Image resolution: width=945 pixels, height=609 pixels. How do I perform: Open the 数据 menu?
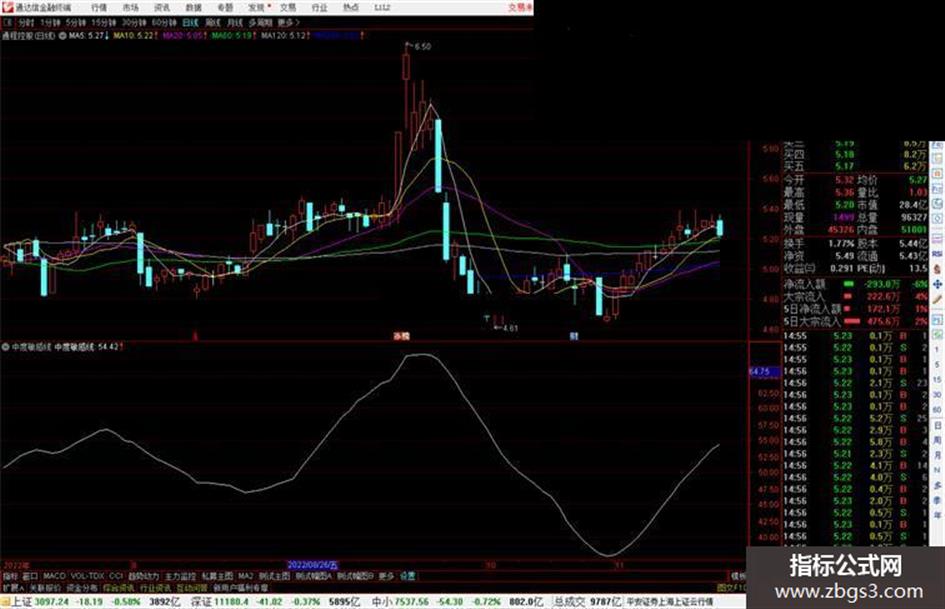tap(193, 8)
